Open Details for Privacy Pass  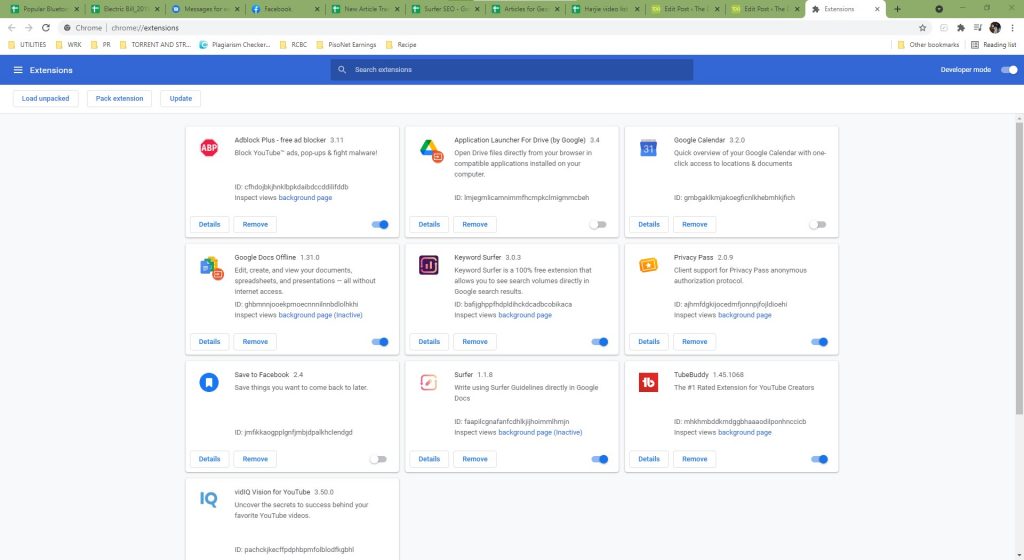click(x=648, y=342)
